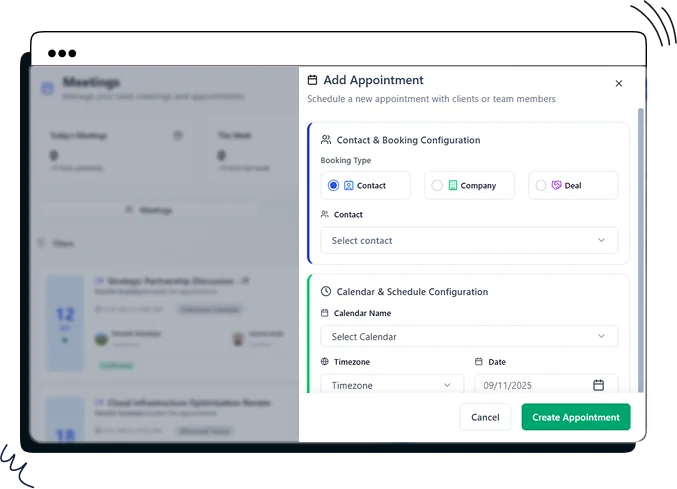The height and width of the screenshot is (489, 677).
Task: Click the handshake Deal icon
Action: 556,185
